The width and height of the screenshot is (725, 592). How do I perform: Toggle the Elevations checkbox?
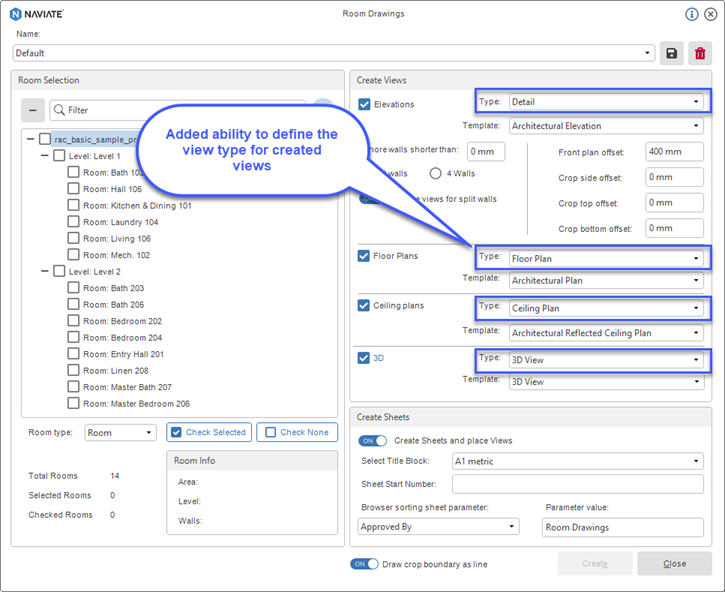click(364, 104)
